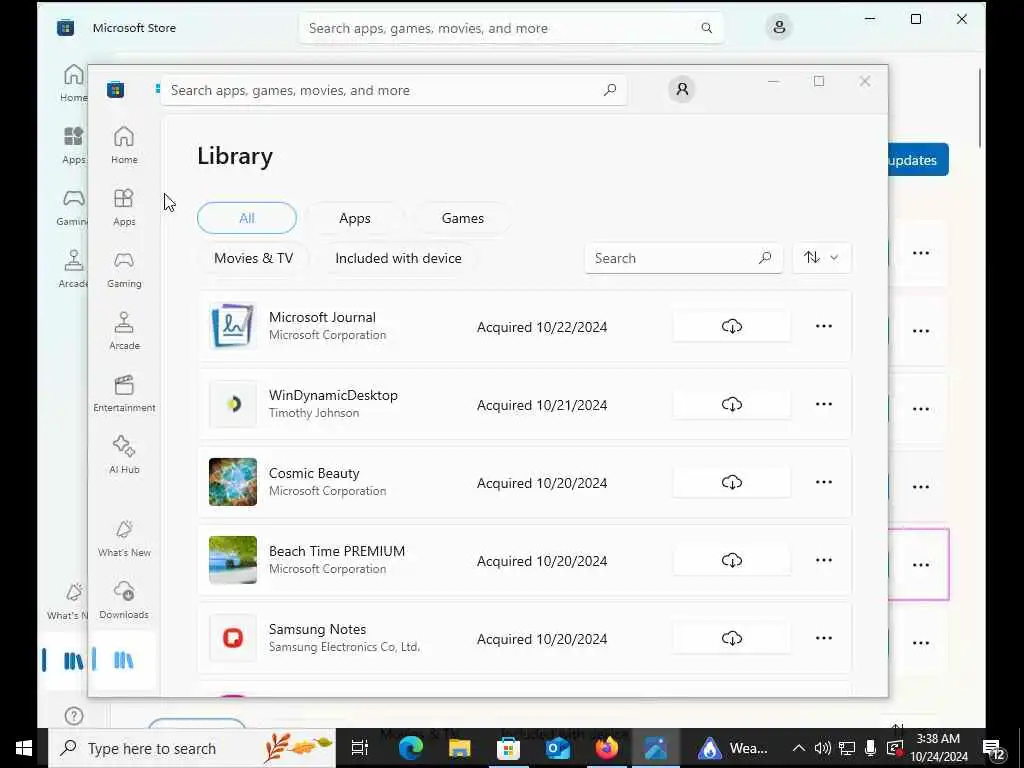
Task: Click taskbar Type here to search box
Action: pos(193,748)
